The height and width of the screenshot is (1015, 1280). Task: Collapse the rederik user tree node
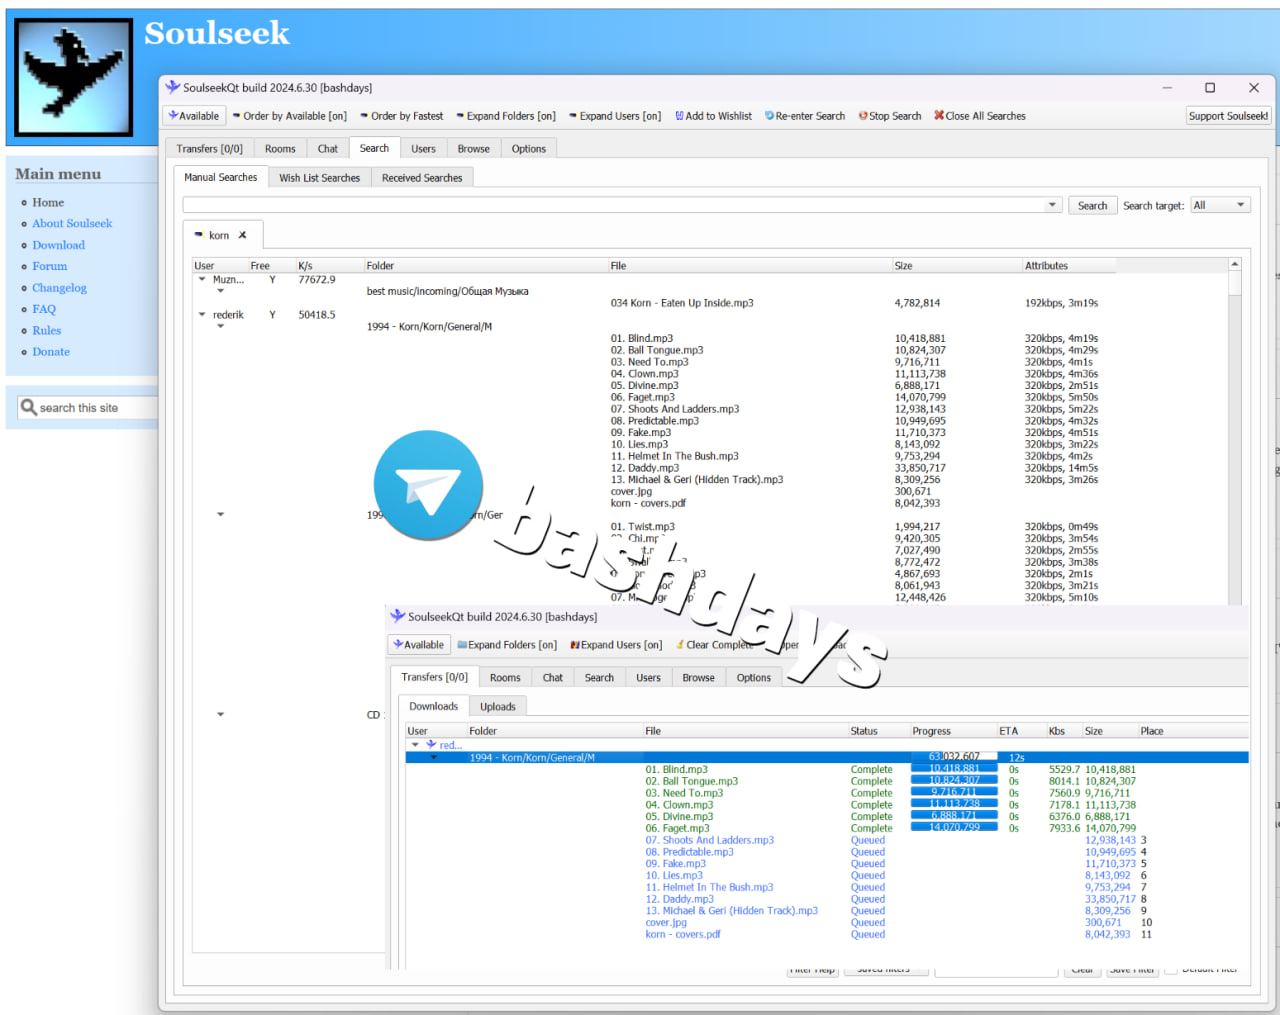202,315
